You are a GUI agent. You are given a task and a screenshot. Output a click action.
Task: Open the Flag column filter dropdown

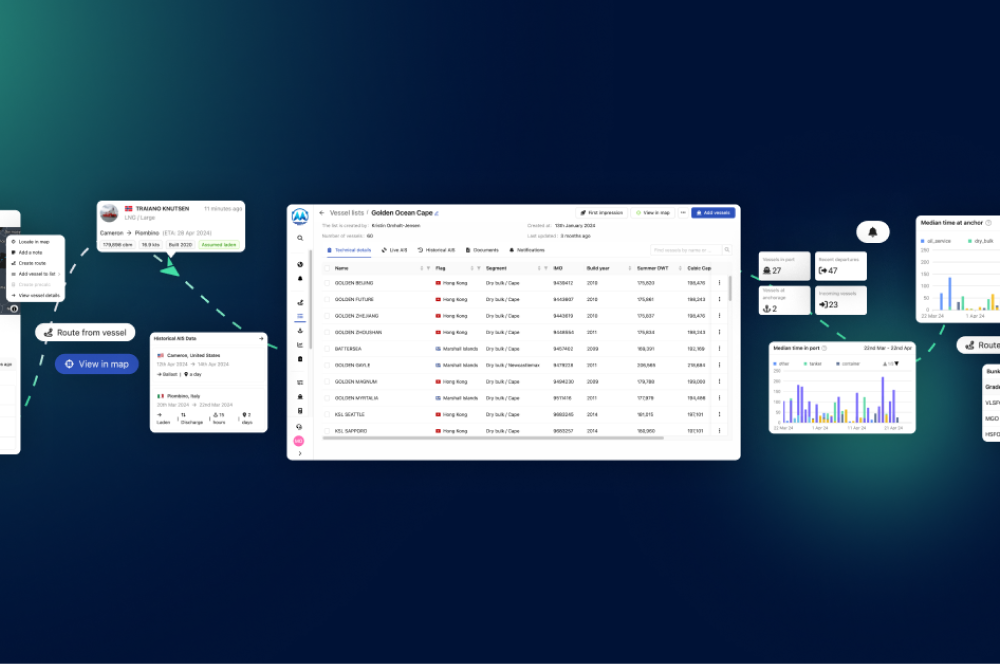pyautogui.click(x=478, y=268)
